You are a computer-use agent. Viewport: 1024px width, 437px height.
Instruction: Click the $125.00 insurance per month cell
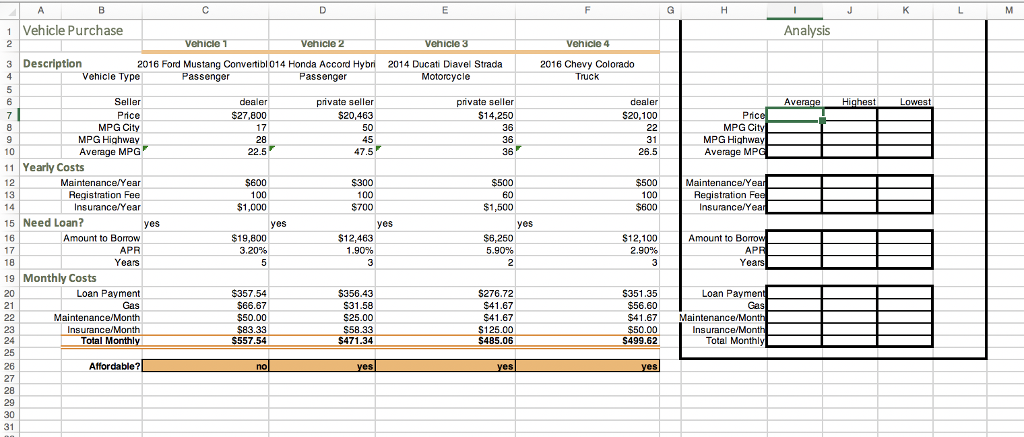click(x=445, y=329)
